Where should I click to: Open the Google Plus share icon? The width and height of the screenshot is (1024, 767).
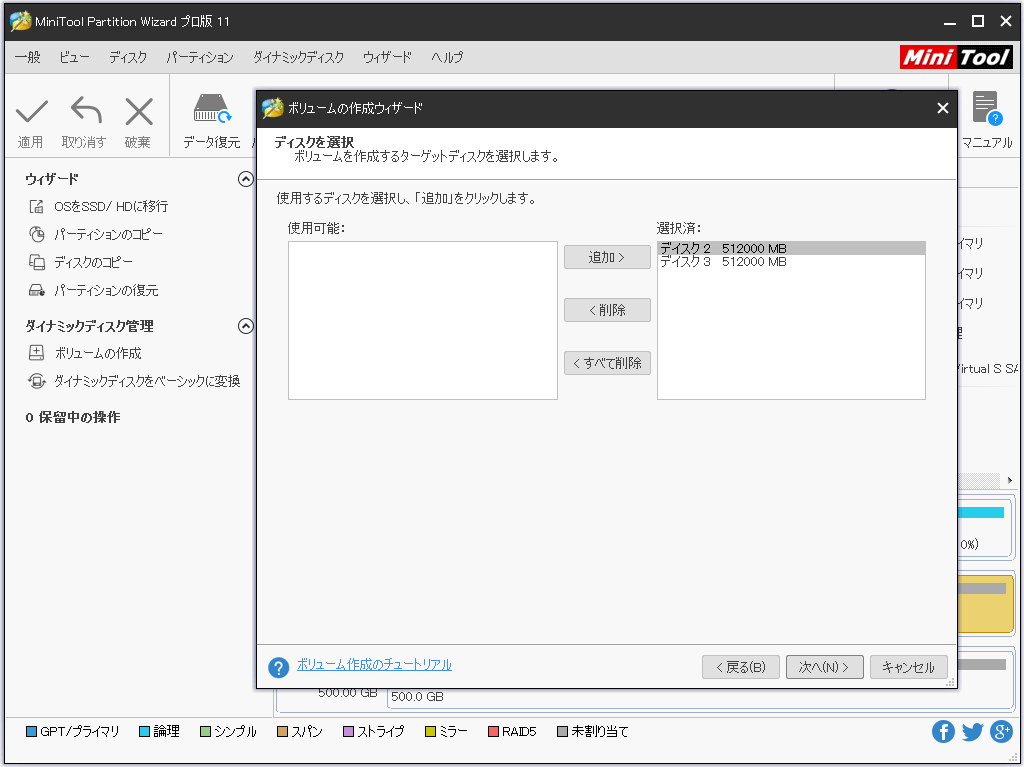pos(1001,731)
